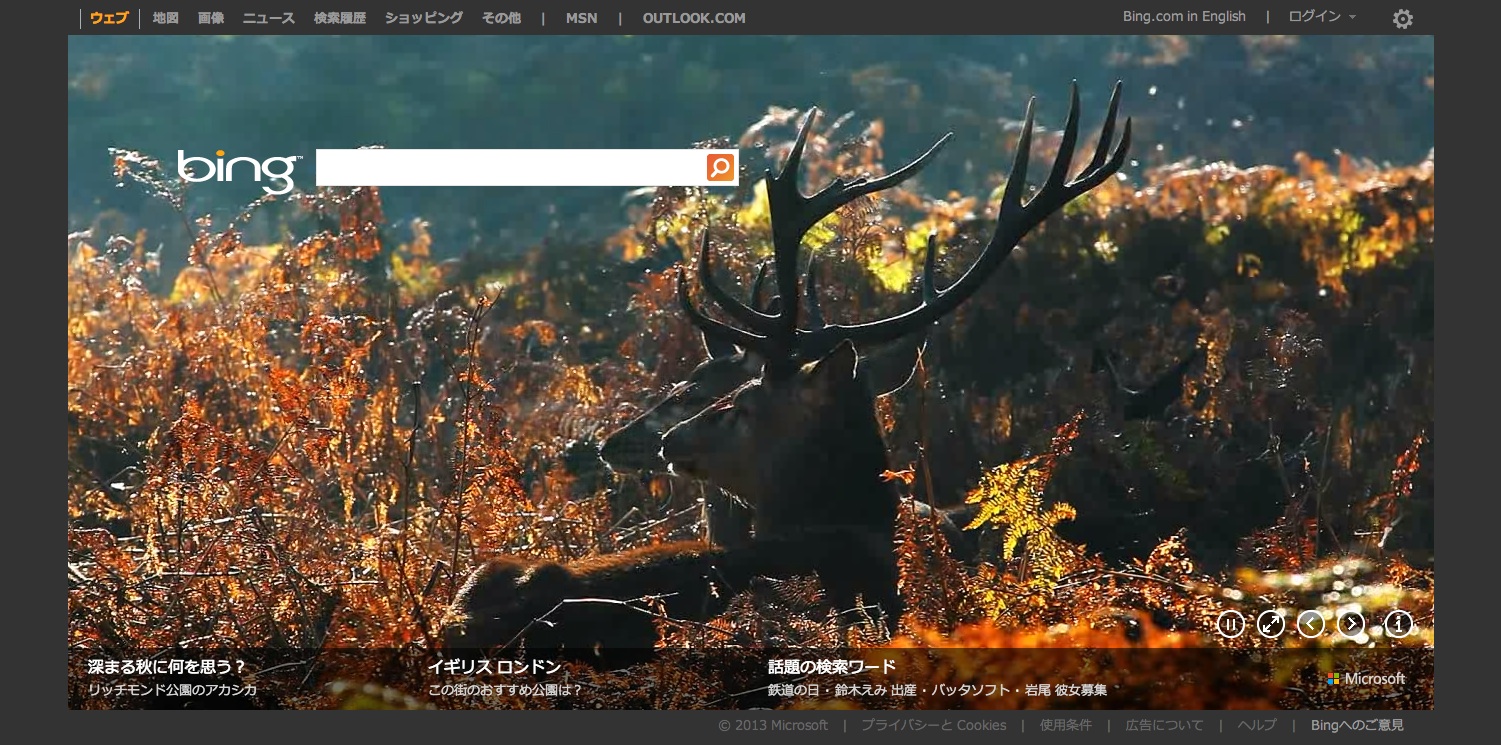Click the orange search magnifier button
Screen dimensions: 1501x745
coord(720,167)
